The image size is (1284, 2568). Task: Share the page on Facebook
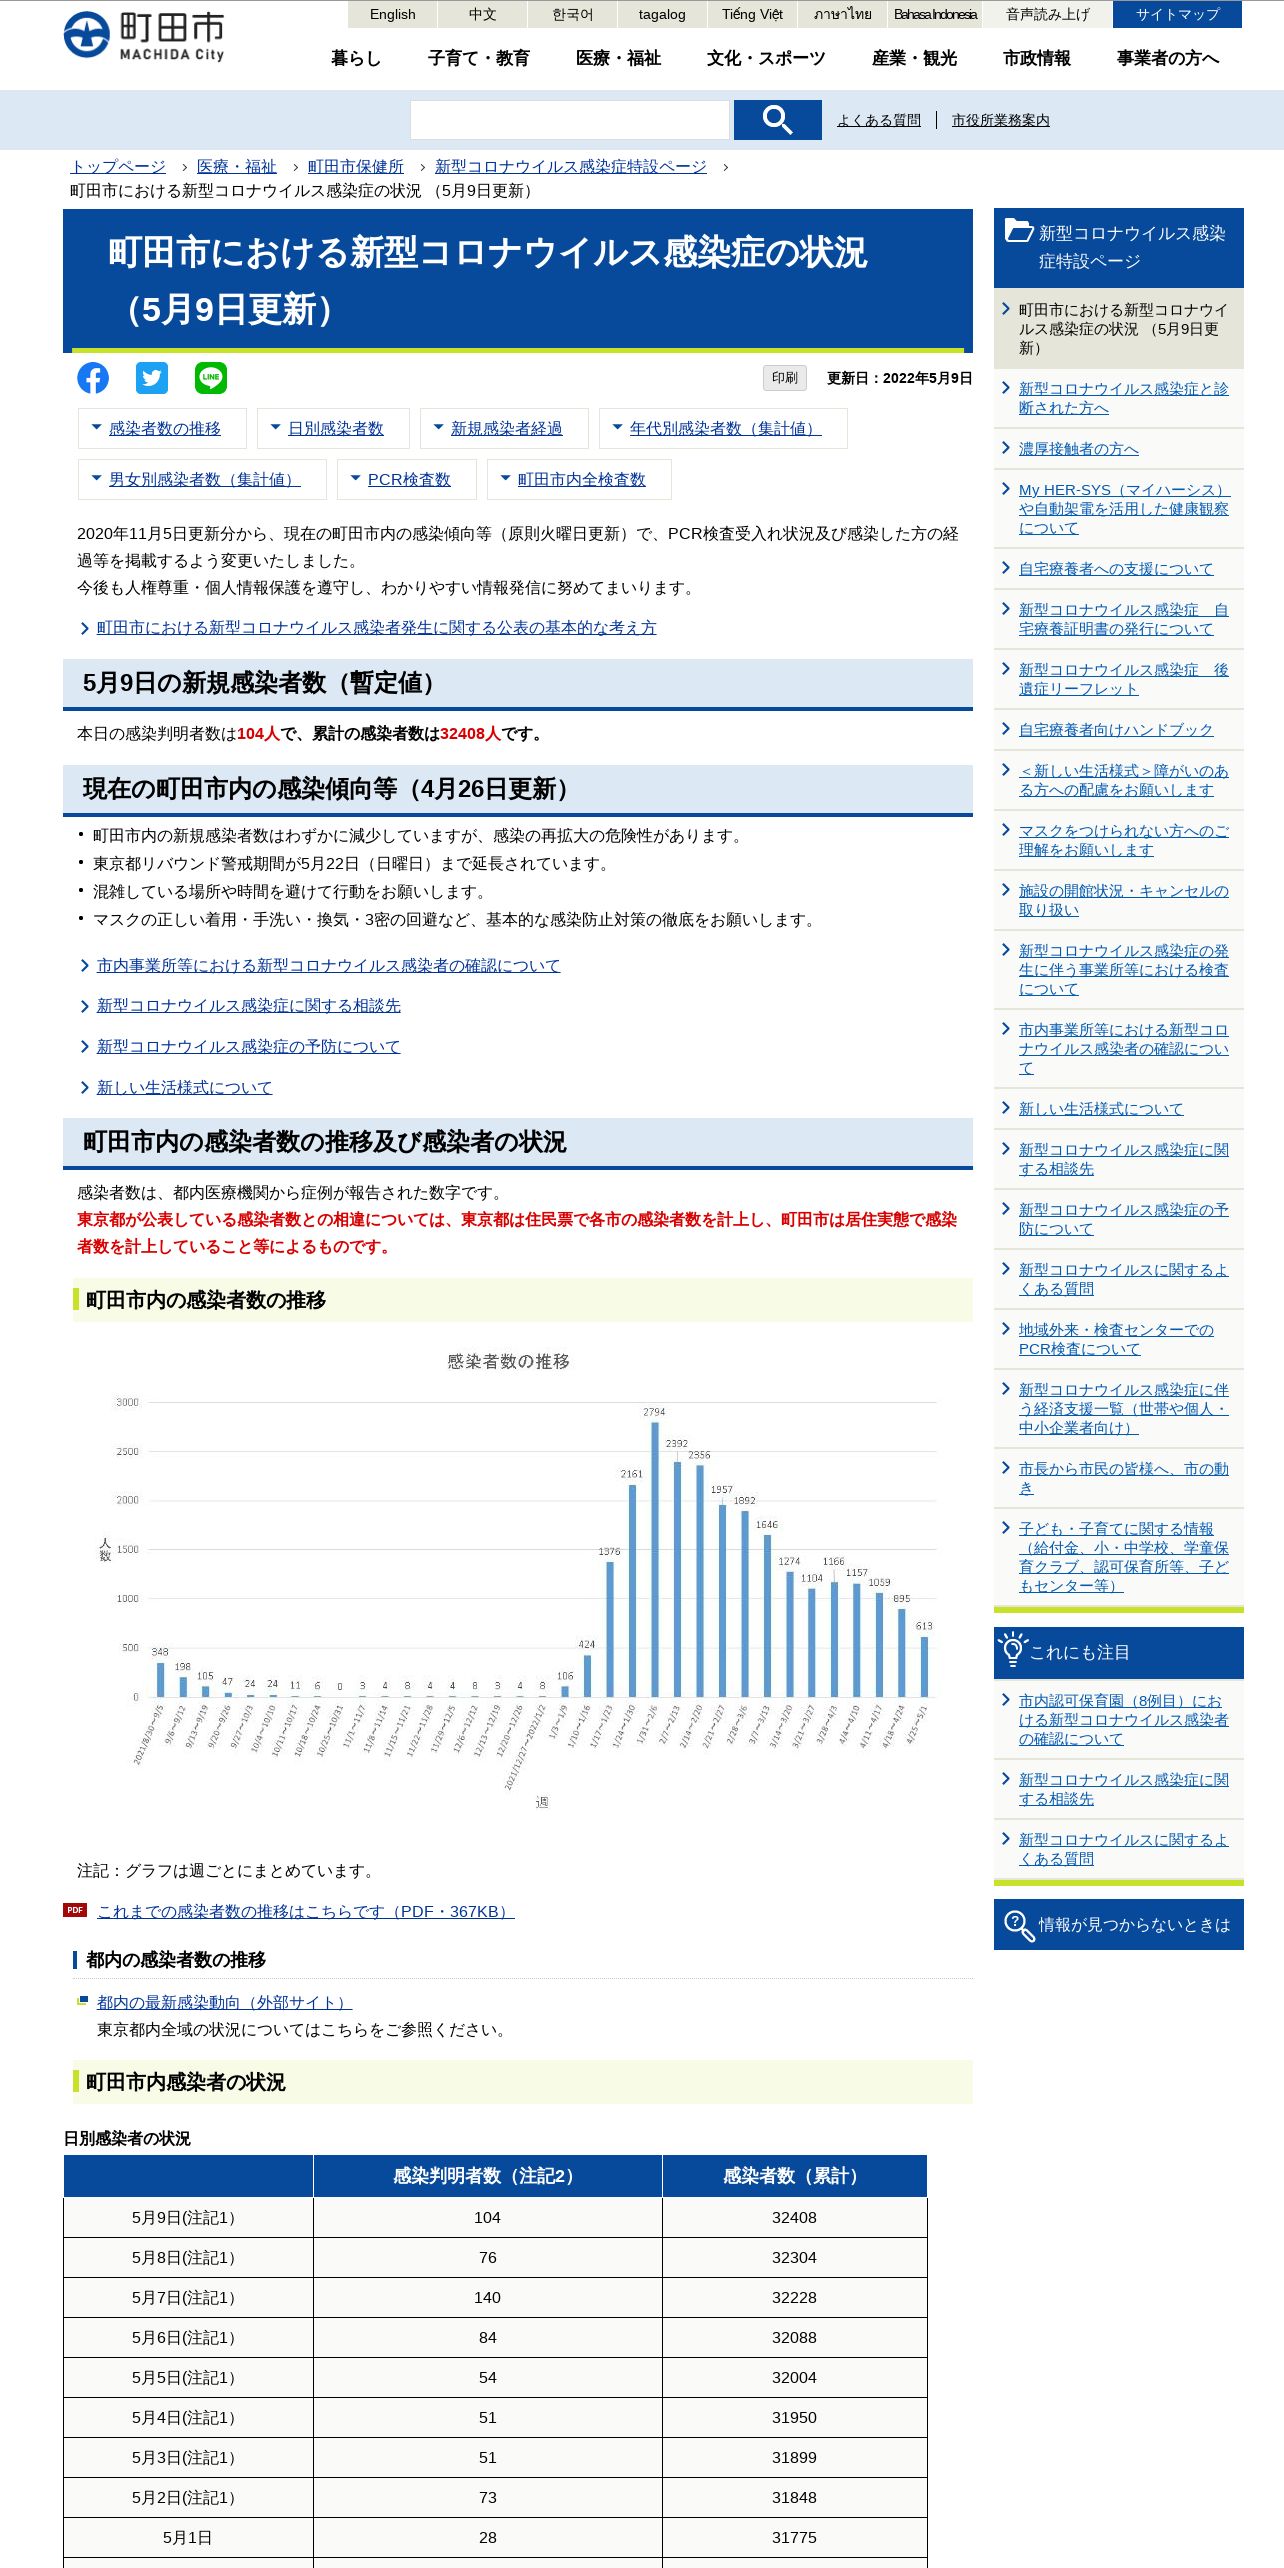[93, 378]
